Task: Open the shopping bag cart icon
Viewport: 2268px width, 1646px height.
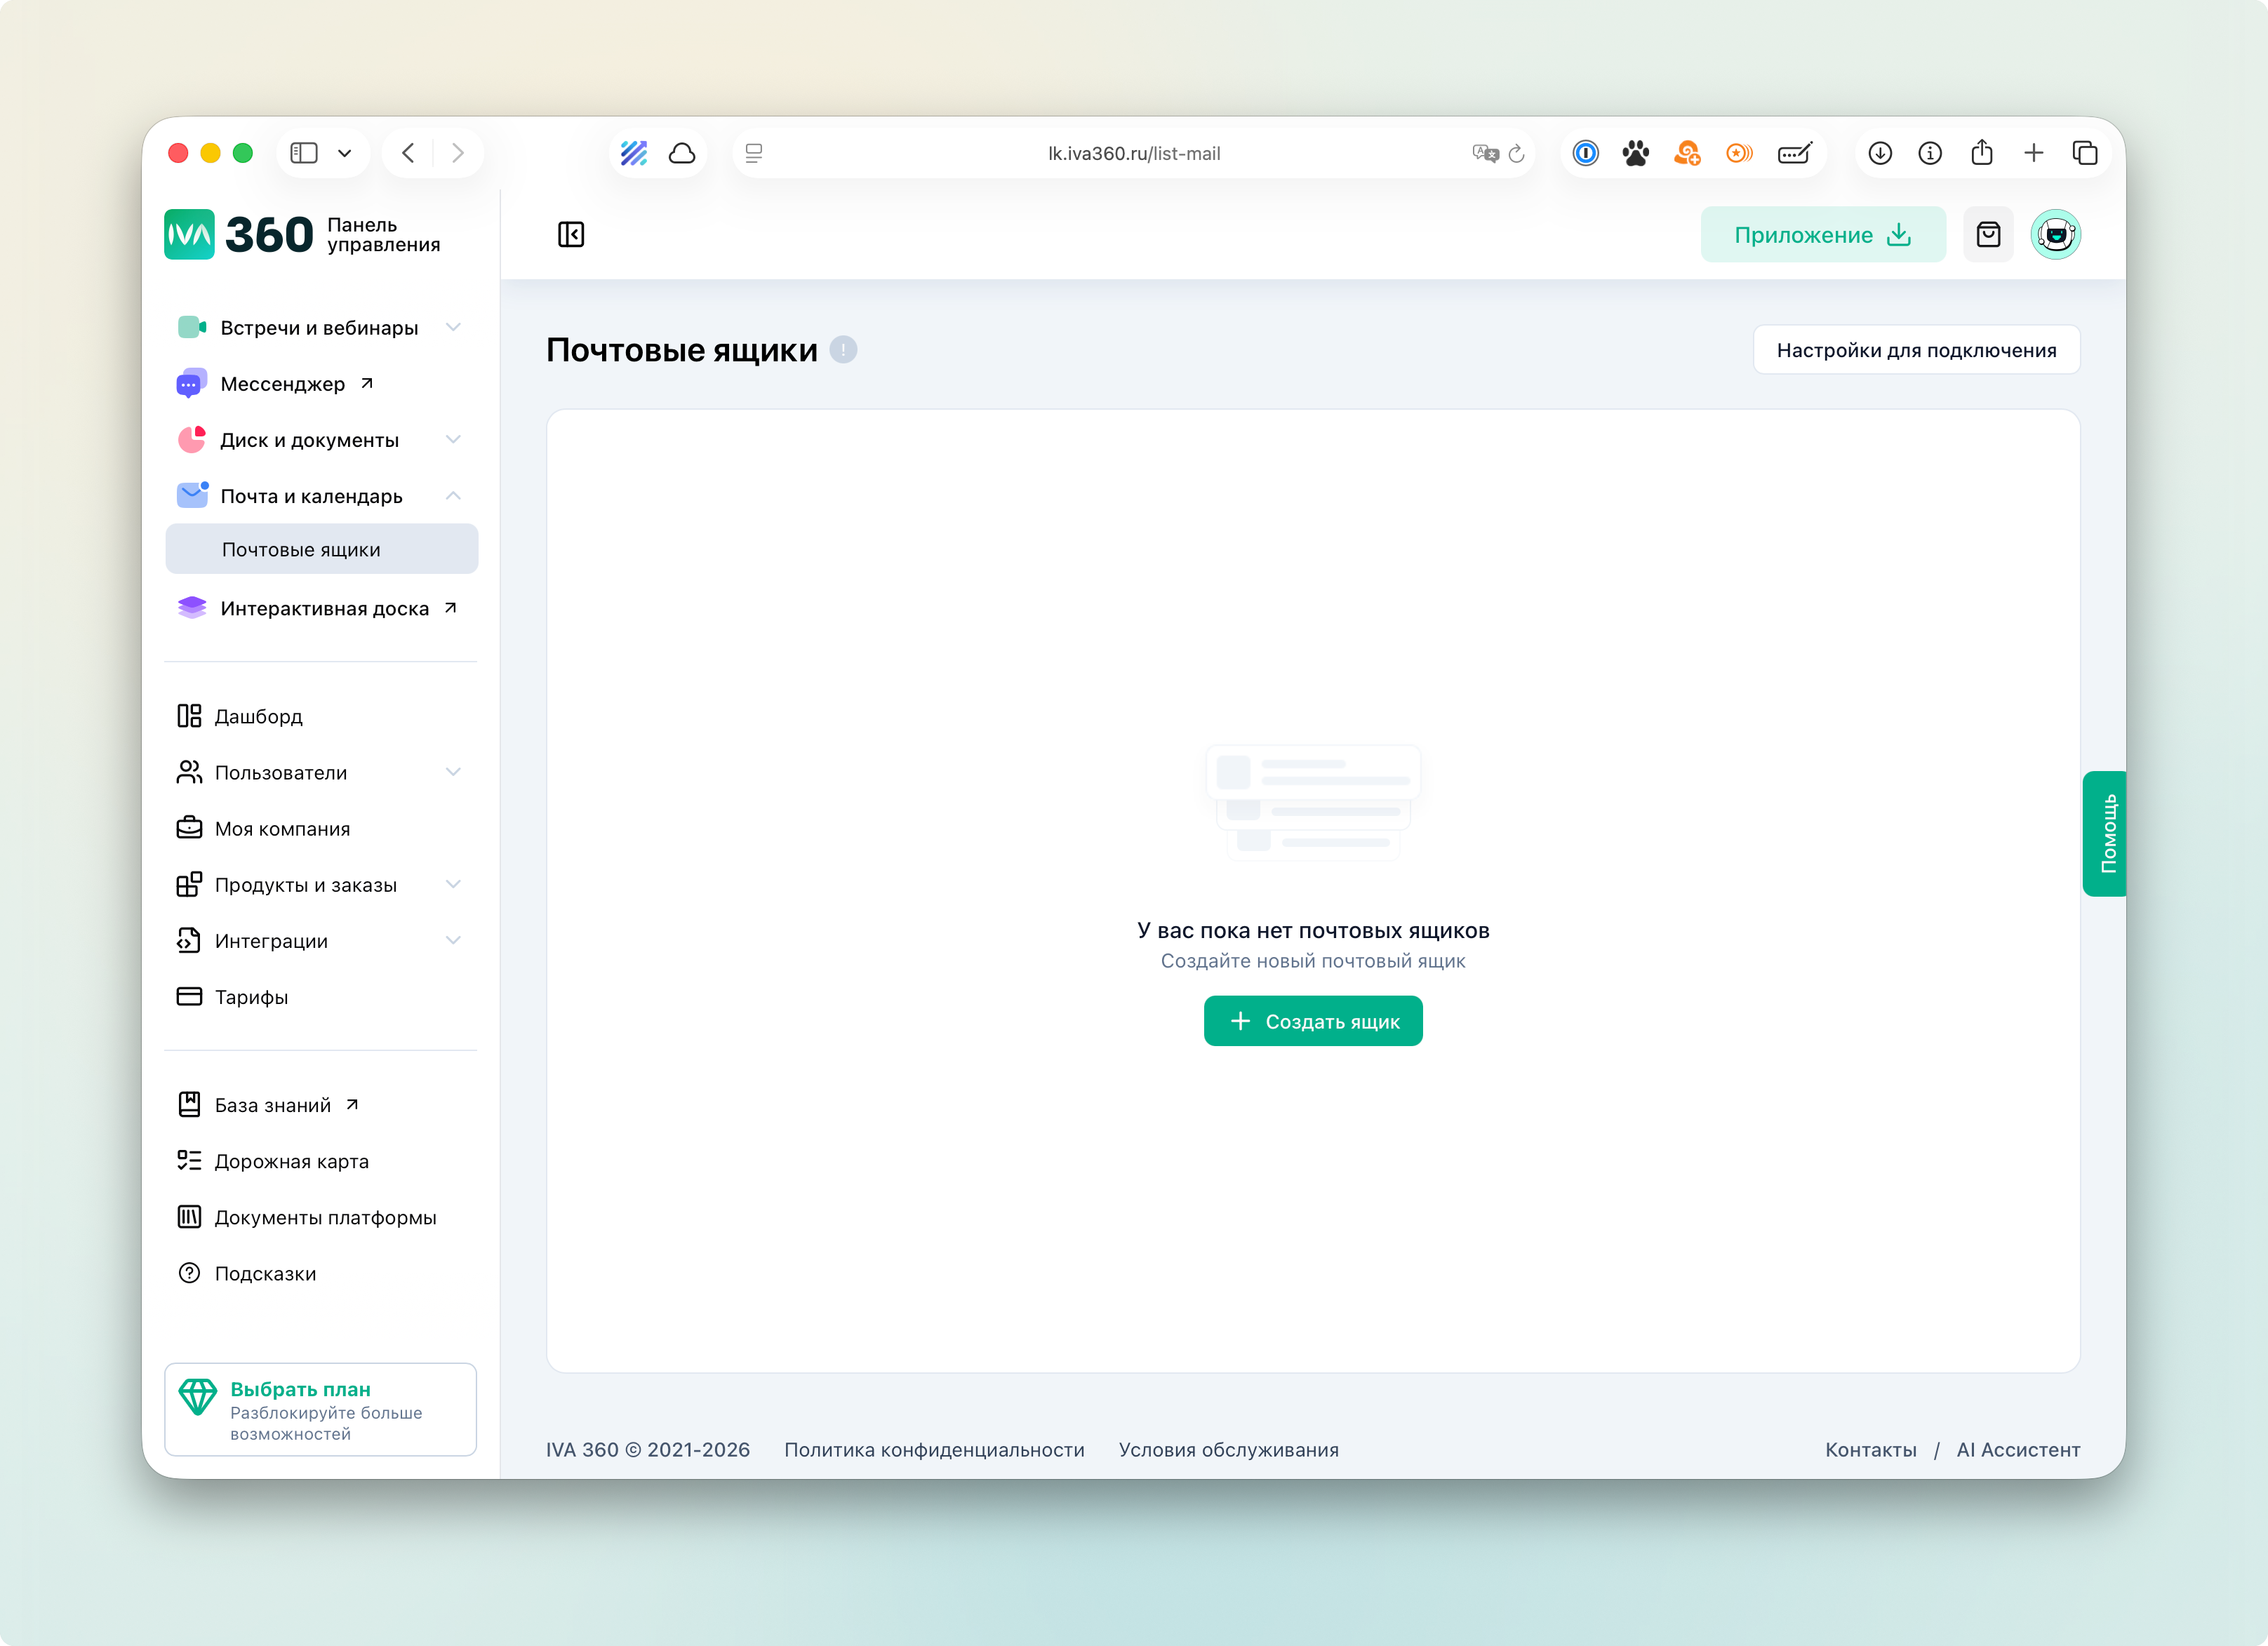Action: click(x=1988, y=235)
